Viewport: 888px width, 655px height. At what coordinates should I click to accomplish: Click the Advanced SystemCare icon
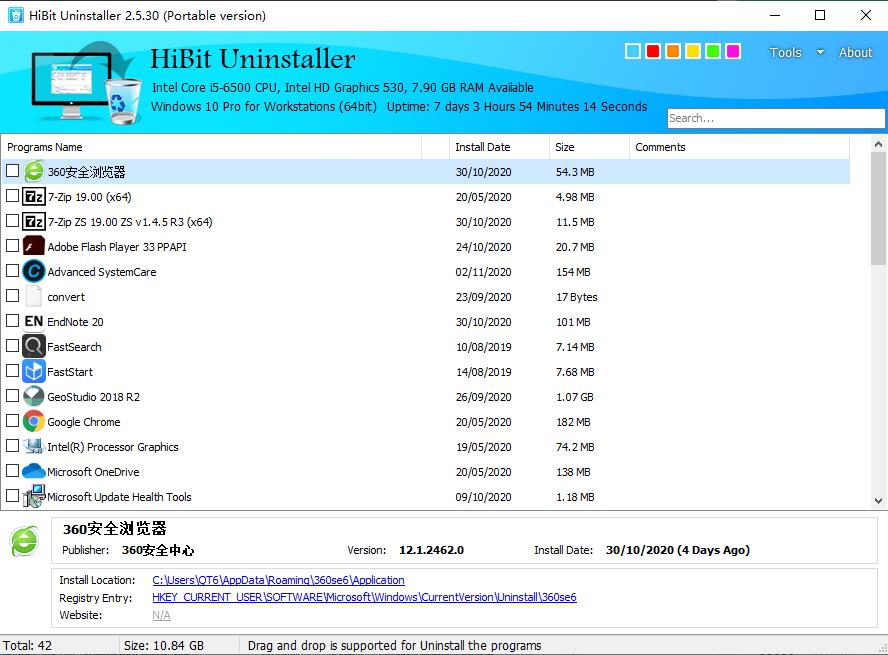point(34,271)
